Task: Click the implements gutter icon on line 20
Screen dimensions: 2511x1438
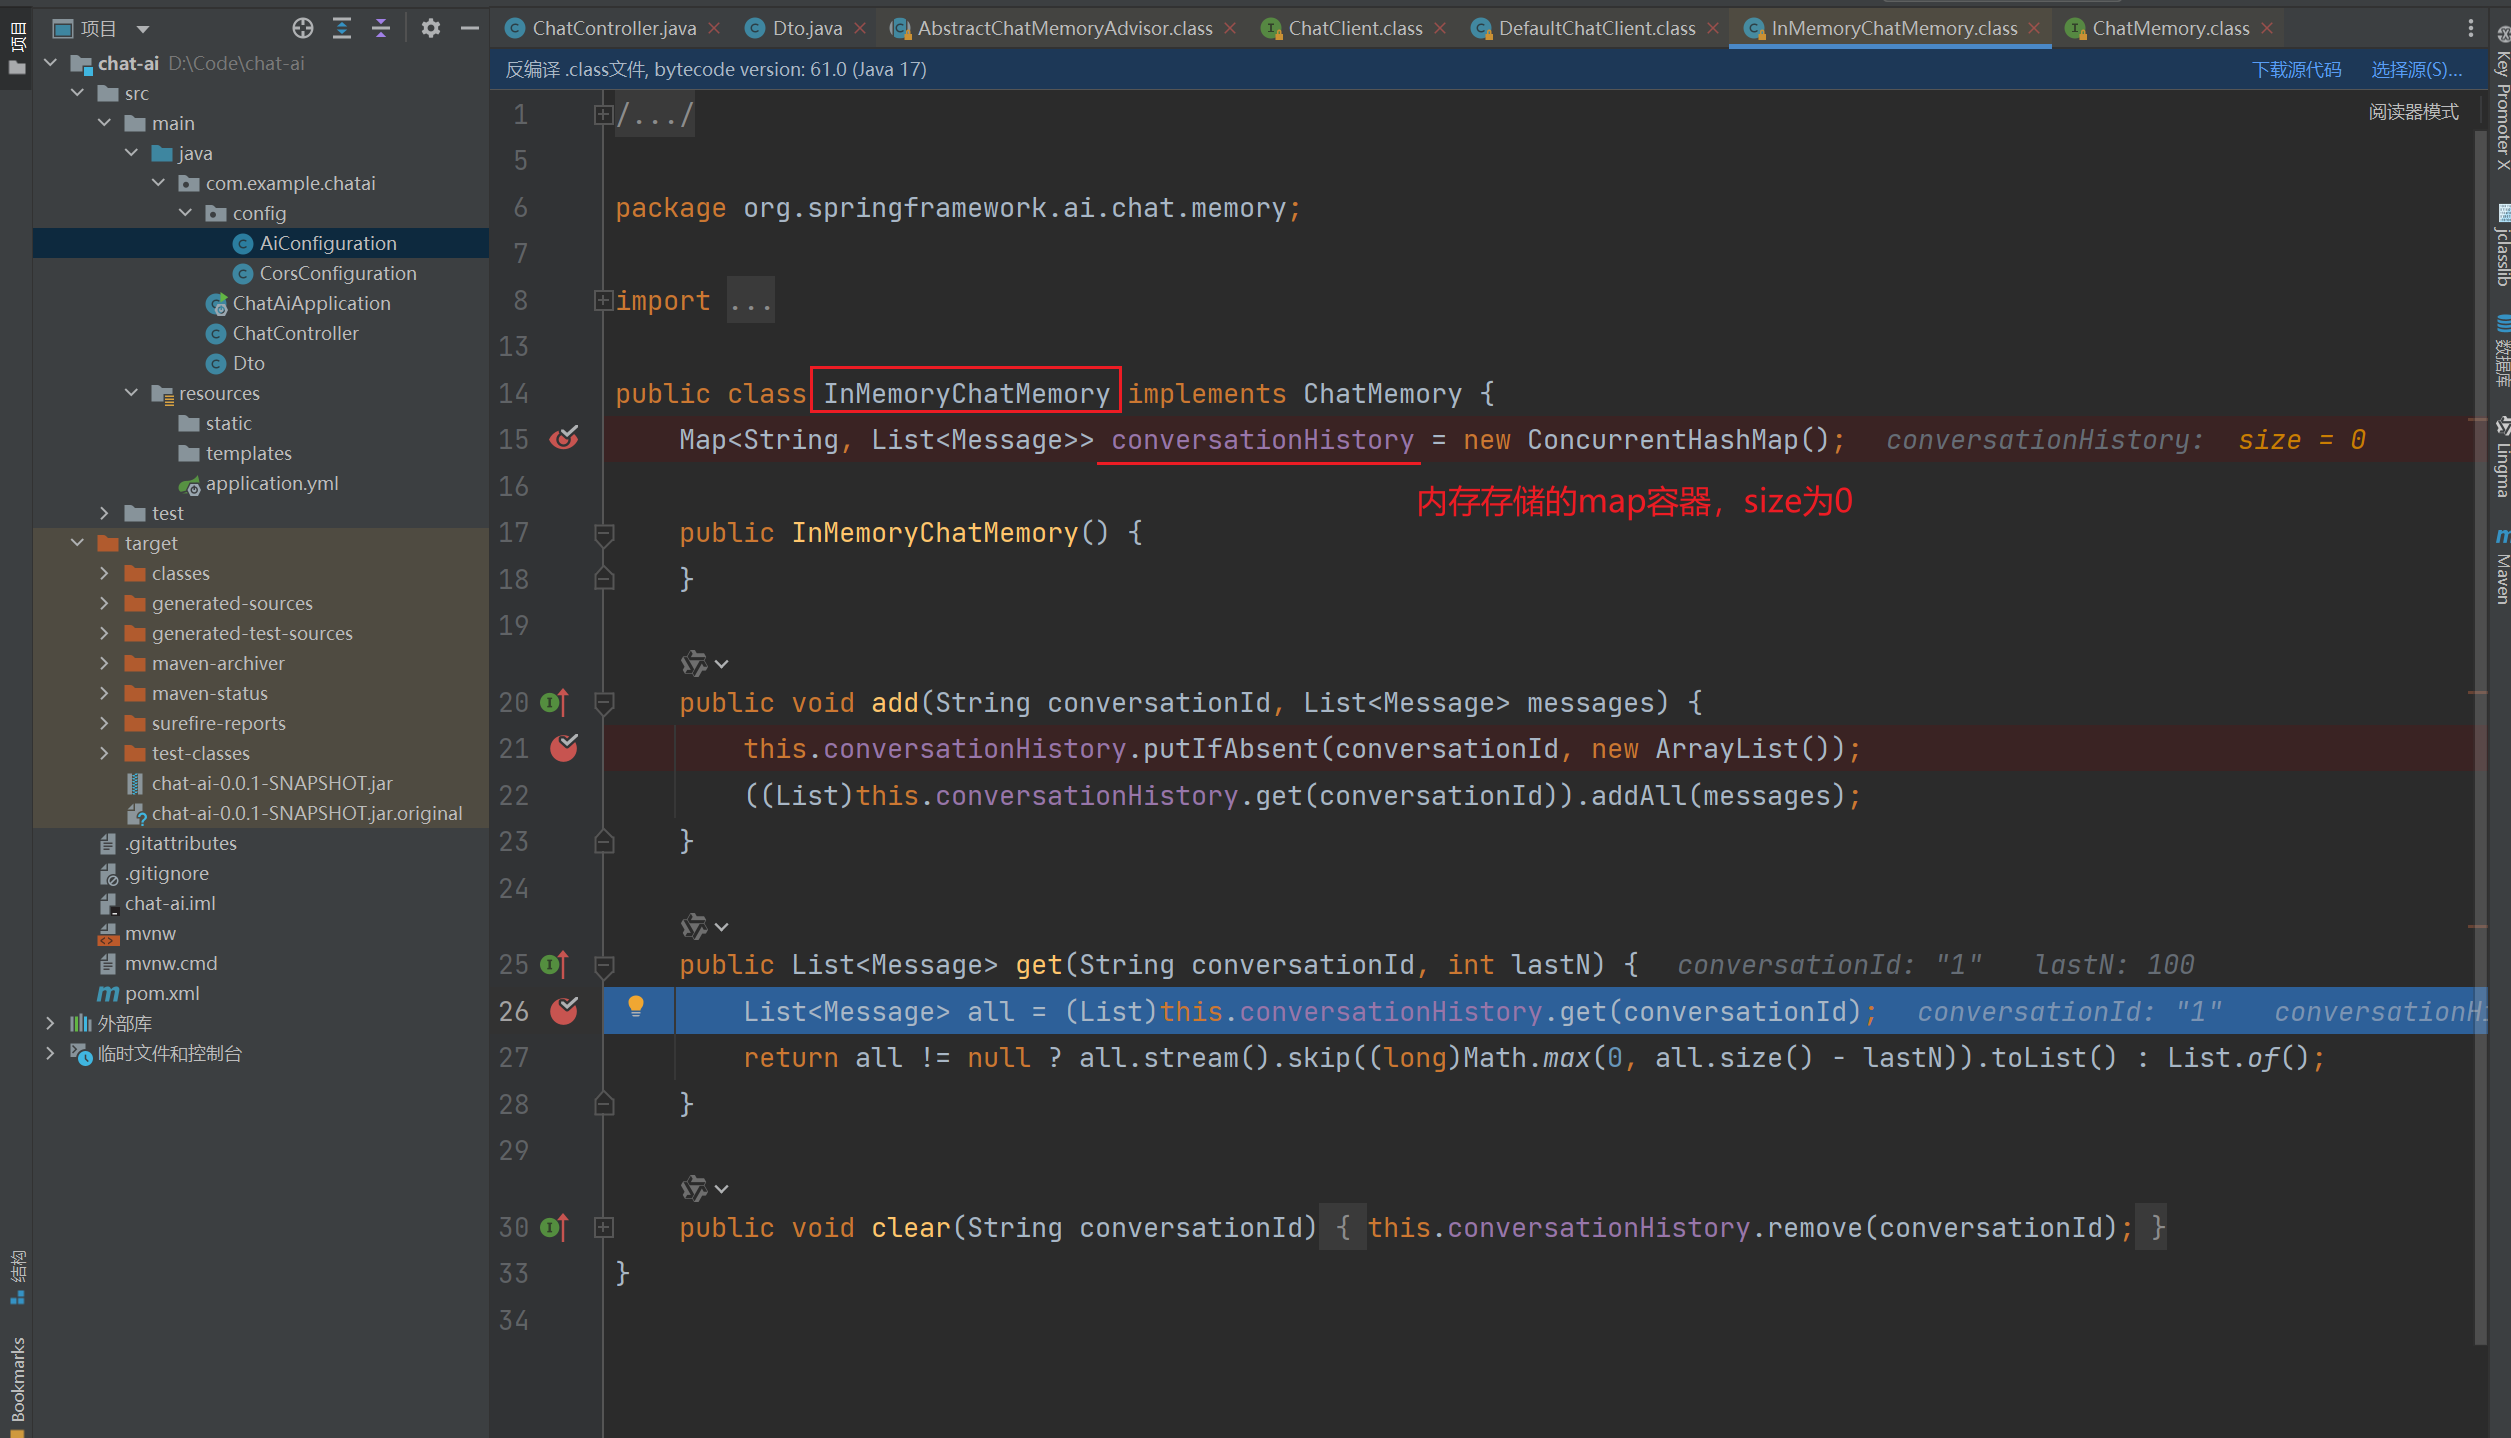Action: pos(554,703)
